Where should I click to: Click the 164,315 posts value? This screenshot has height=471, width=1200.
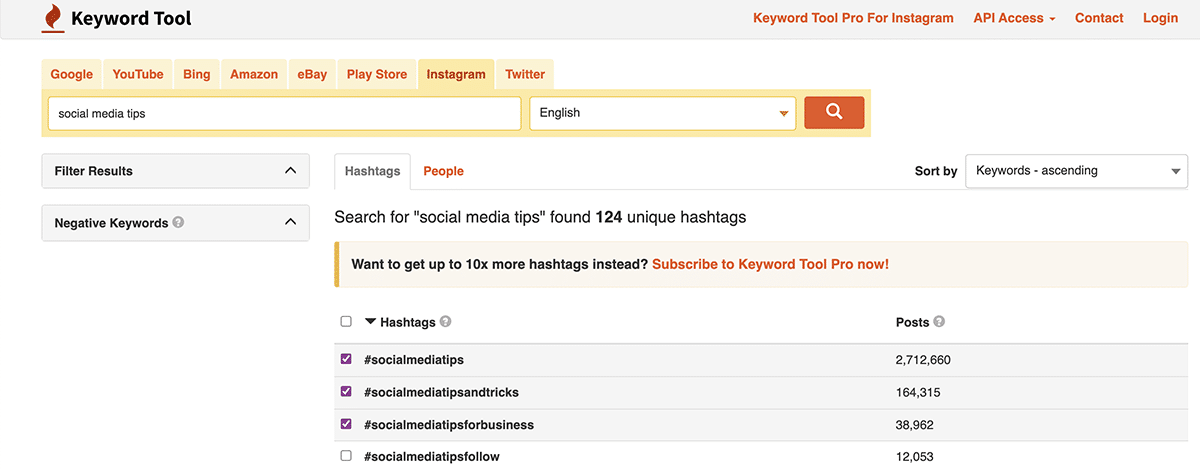pos(918,392)
